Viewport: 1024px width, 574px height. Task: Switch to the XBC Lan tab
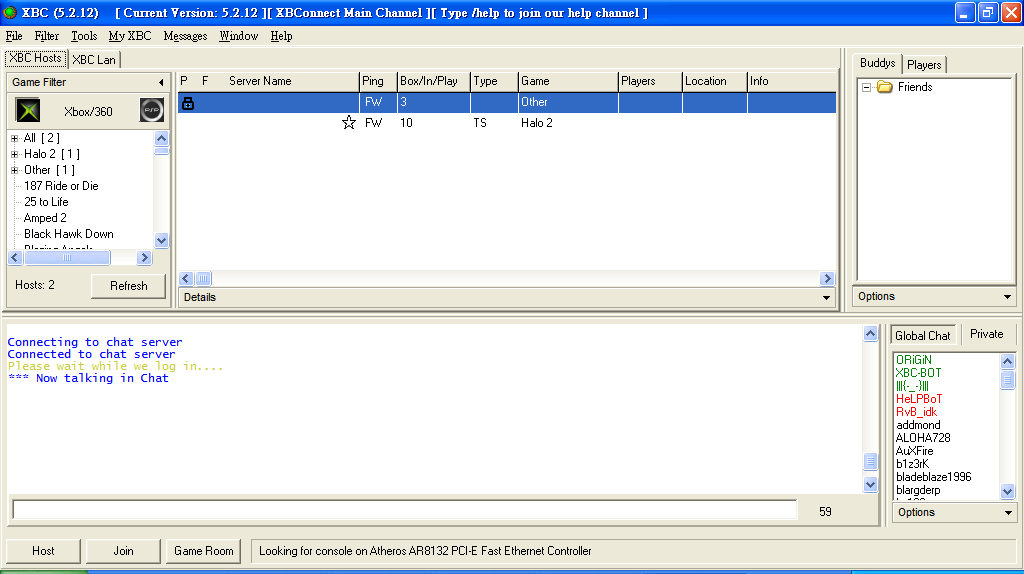click(x=94, y=60)
